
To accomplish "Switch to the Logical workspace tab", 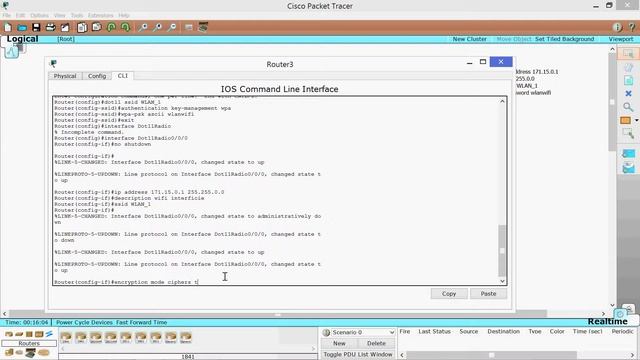I will [22, 39].
